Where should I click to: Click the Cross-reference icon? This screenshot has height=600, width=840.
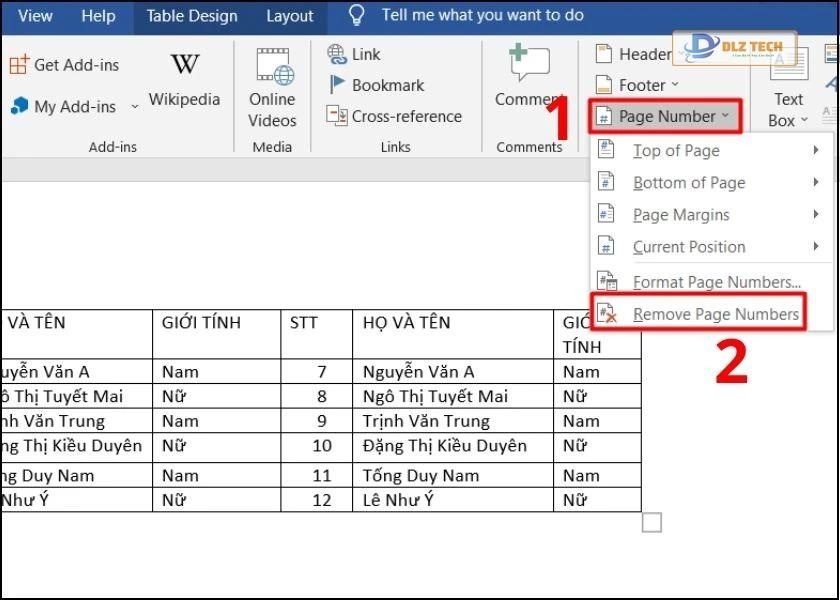[x=337, y=116]
